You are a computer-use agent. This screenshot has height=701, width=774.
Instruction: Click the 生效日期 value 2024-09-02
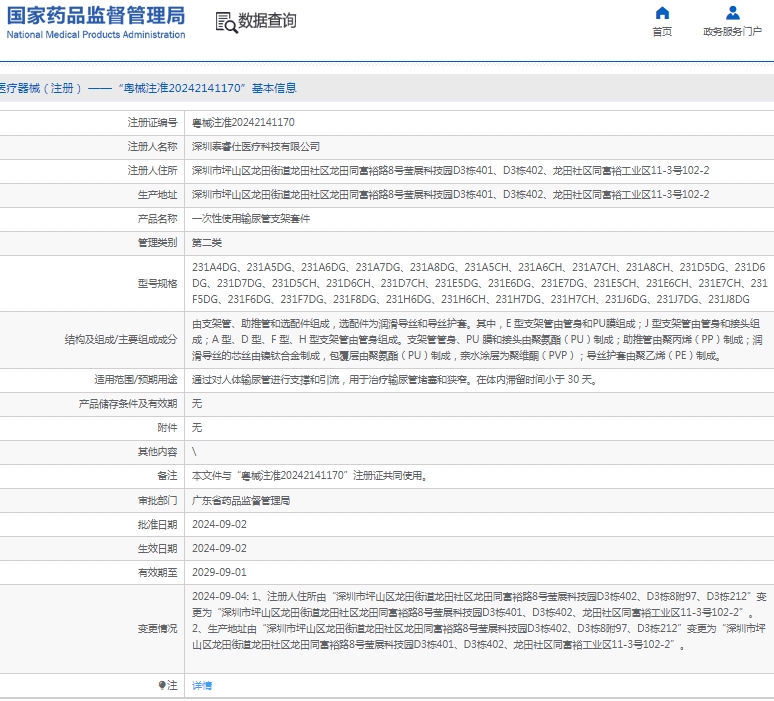tap(219, 548)
